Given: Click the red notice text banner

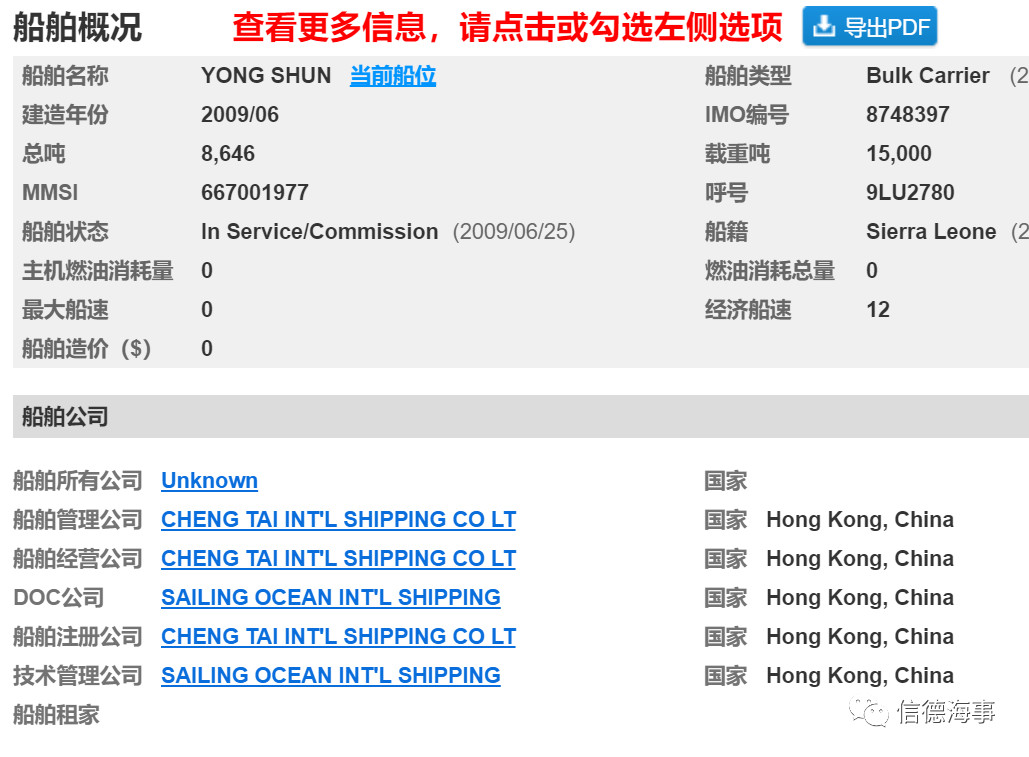Looking at the screenshot, I should tap(507, 28).
